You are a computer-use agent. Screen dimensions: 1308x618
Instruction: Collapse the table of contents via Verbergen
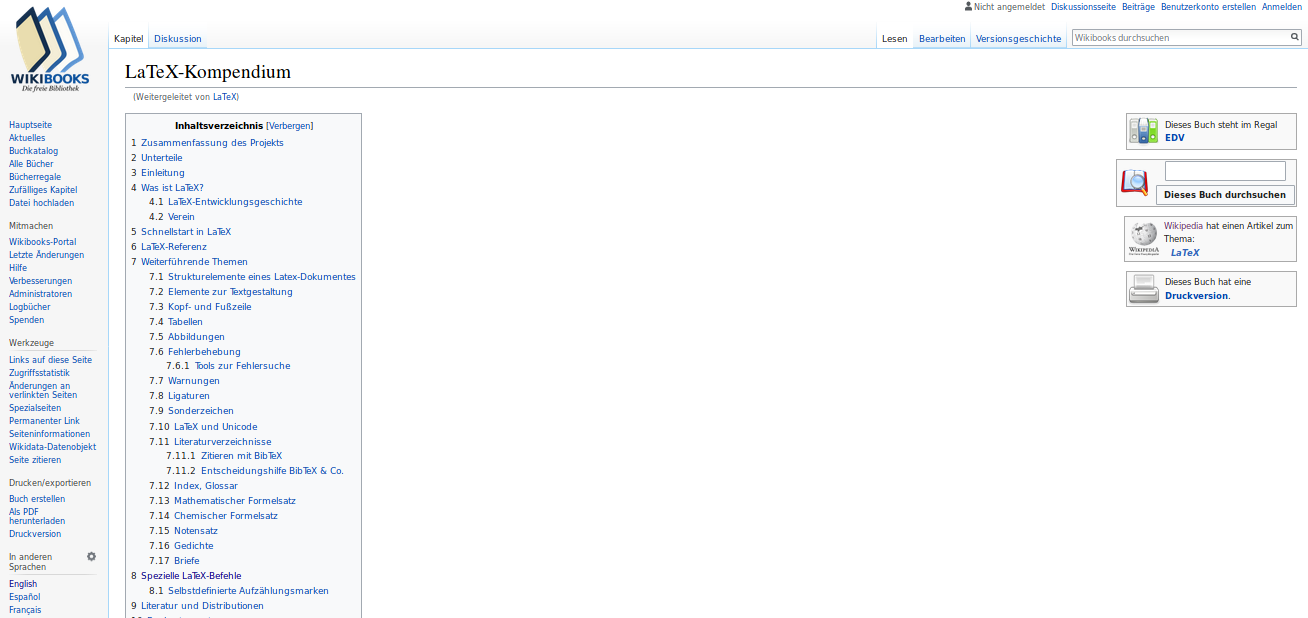289,126
